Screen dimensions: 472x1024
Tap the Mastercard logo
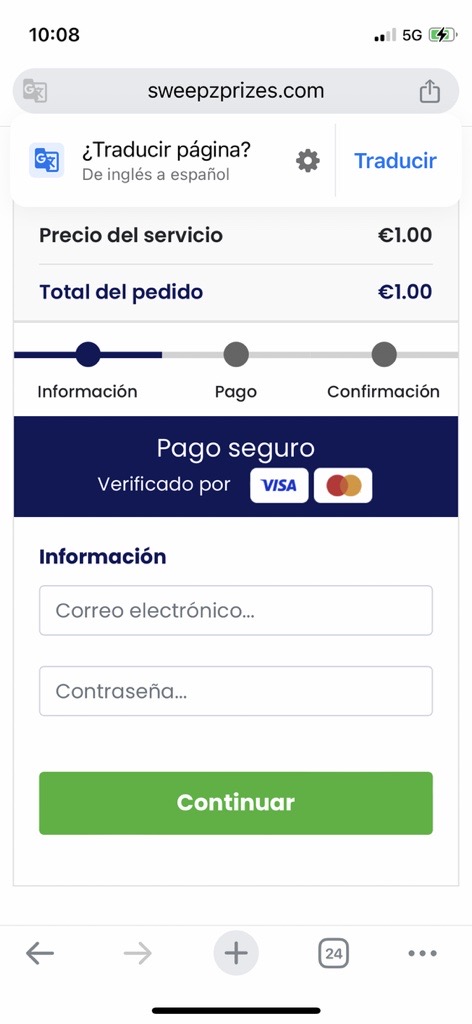point(343,485)
